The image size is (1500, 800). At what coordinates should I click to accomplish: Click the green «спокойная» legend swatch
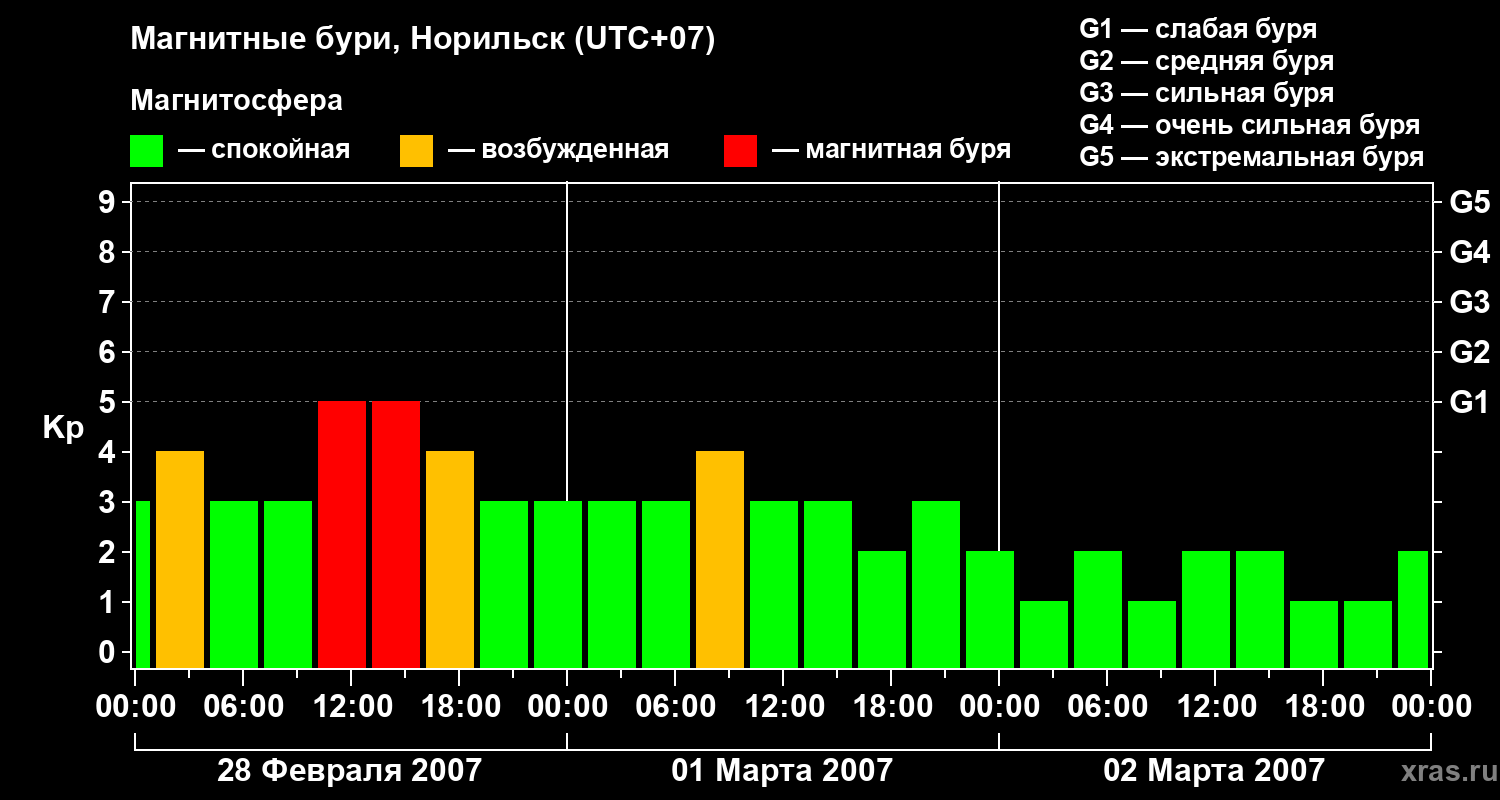(x=146, y=151)
